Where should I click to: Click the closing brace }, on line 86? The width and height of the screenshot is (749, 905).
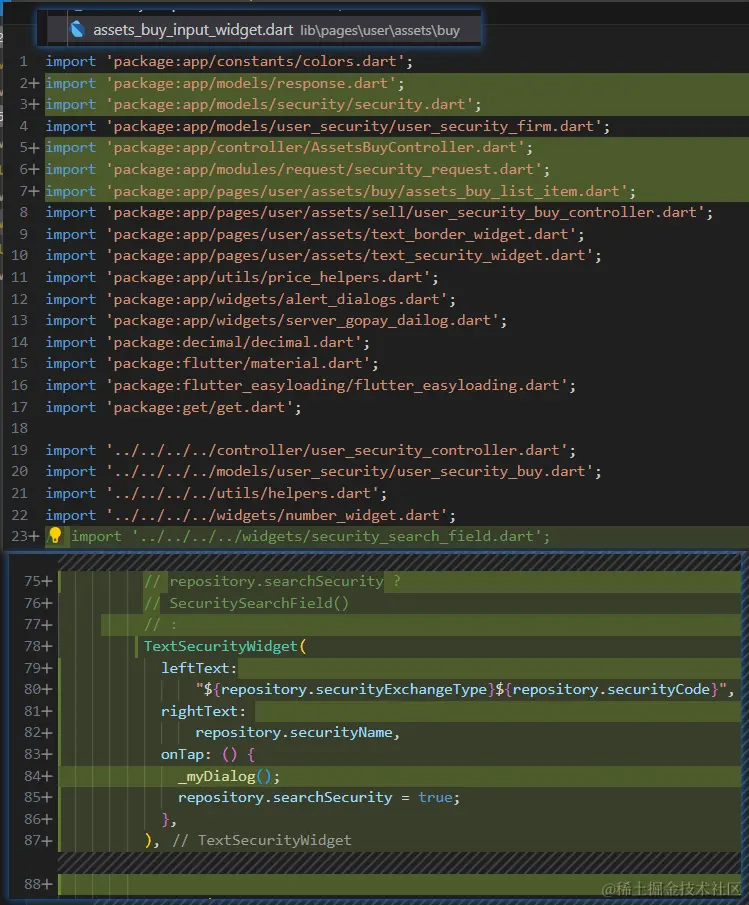click(x=169, y=819)
